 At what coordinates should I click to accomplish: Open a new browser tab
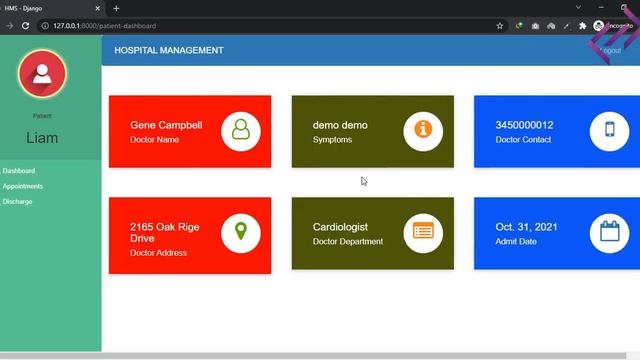(116, 8)
